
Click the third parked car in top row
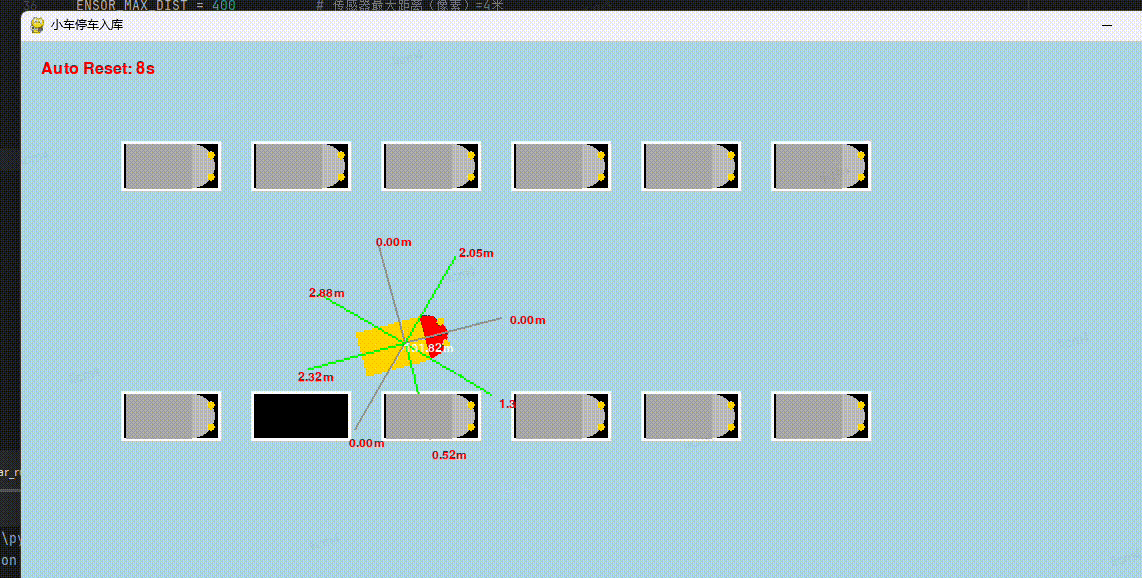pos(431,166)
